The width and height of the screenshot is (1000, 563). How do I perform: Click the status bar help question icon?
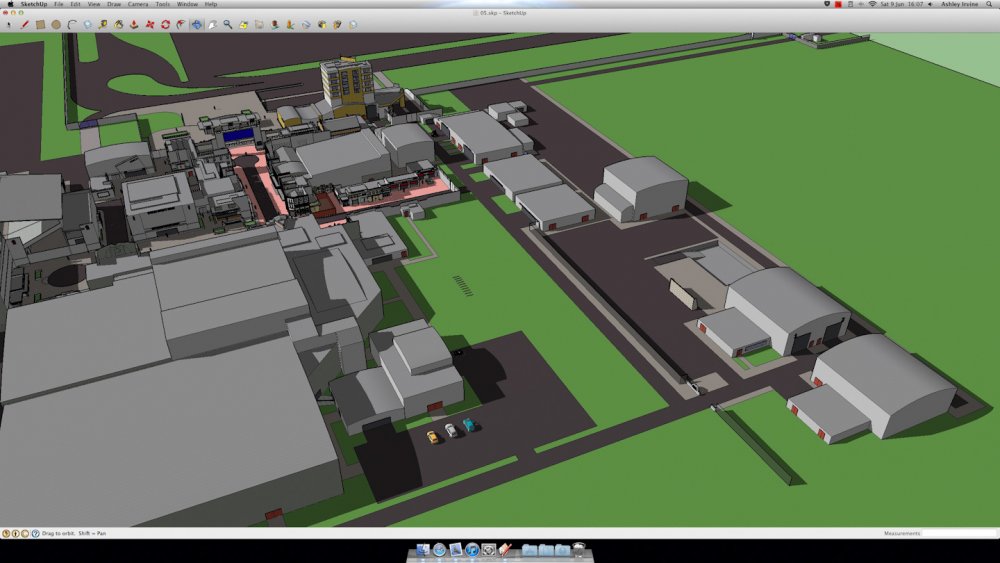click(35, 534)
